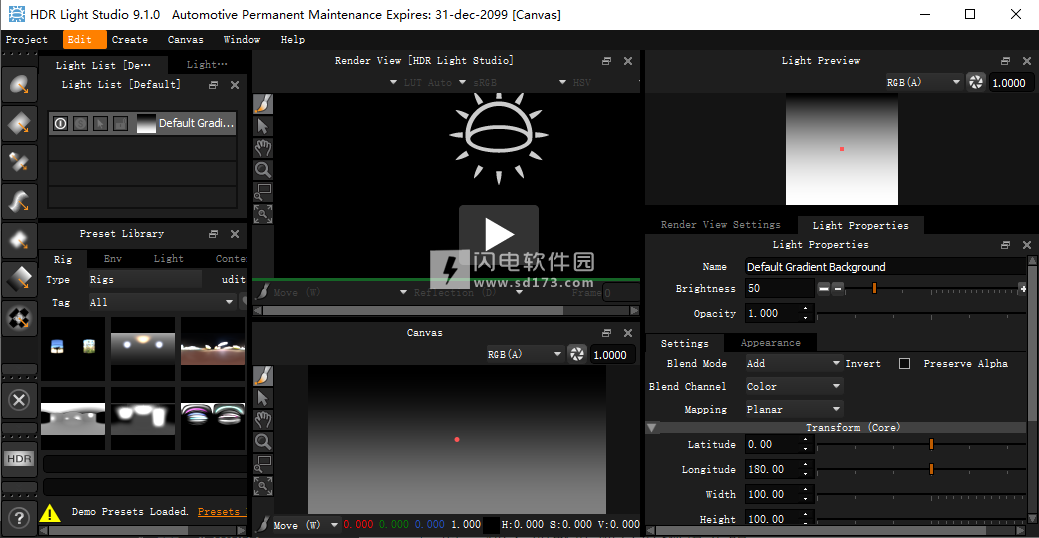Open the Create menu
Viewport: 1039px width, 538px height.
point(130,40)
